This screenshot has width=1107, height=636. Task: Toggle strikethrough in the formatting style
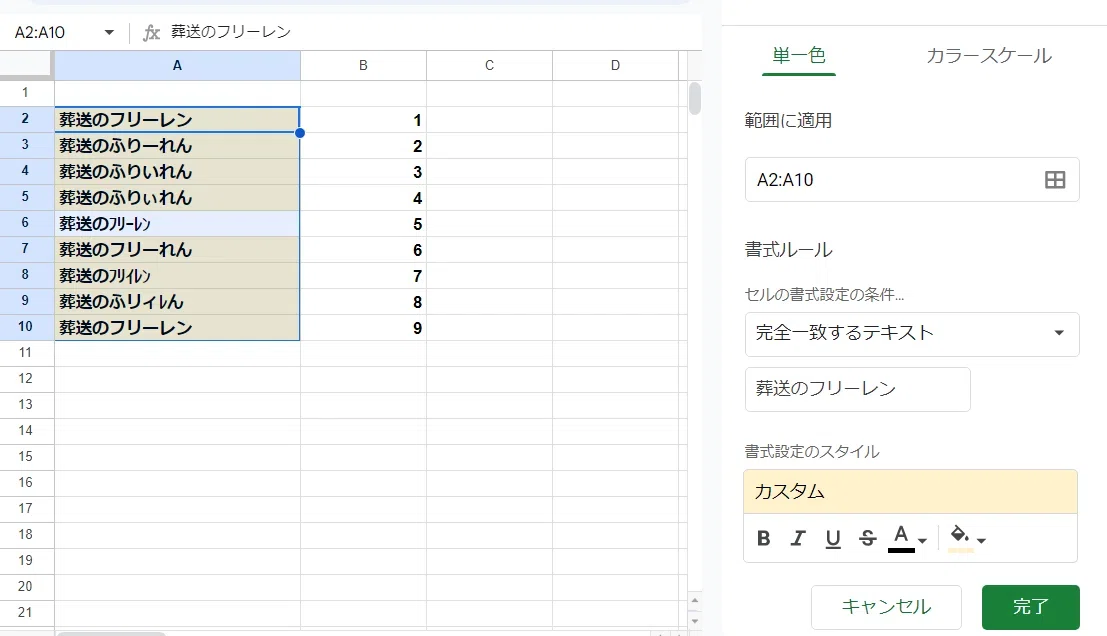868,539
